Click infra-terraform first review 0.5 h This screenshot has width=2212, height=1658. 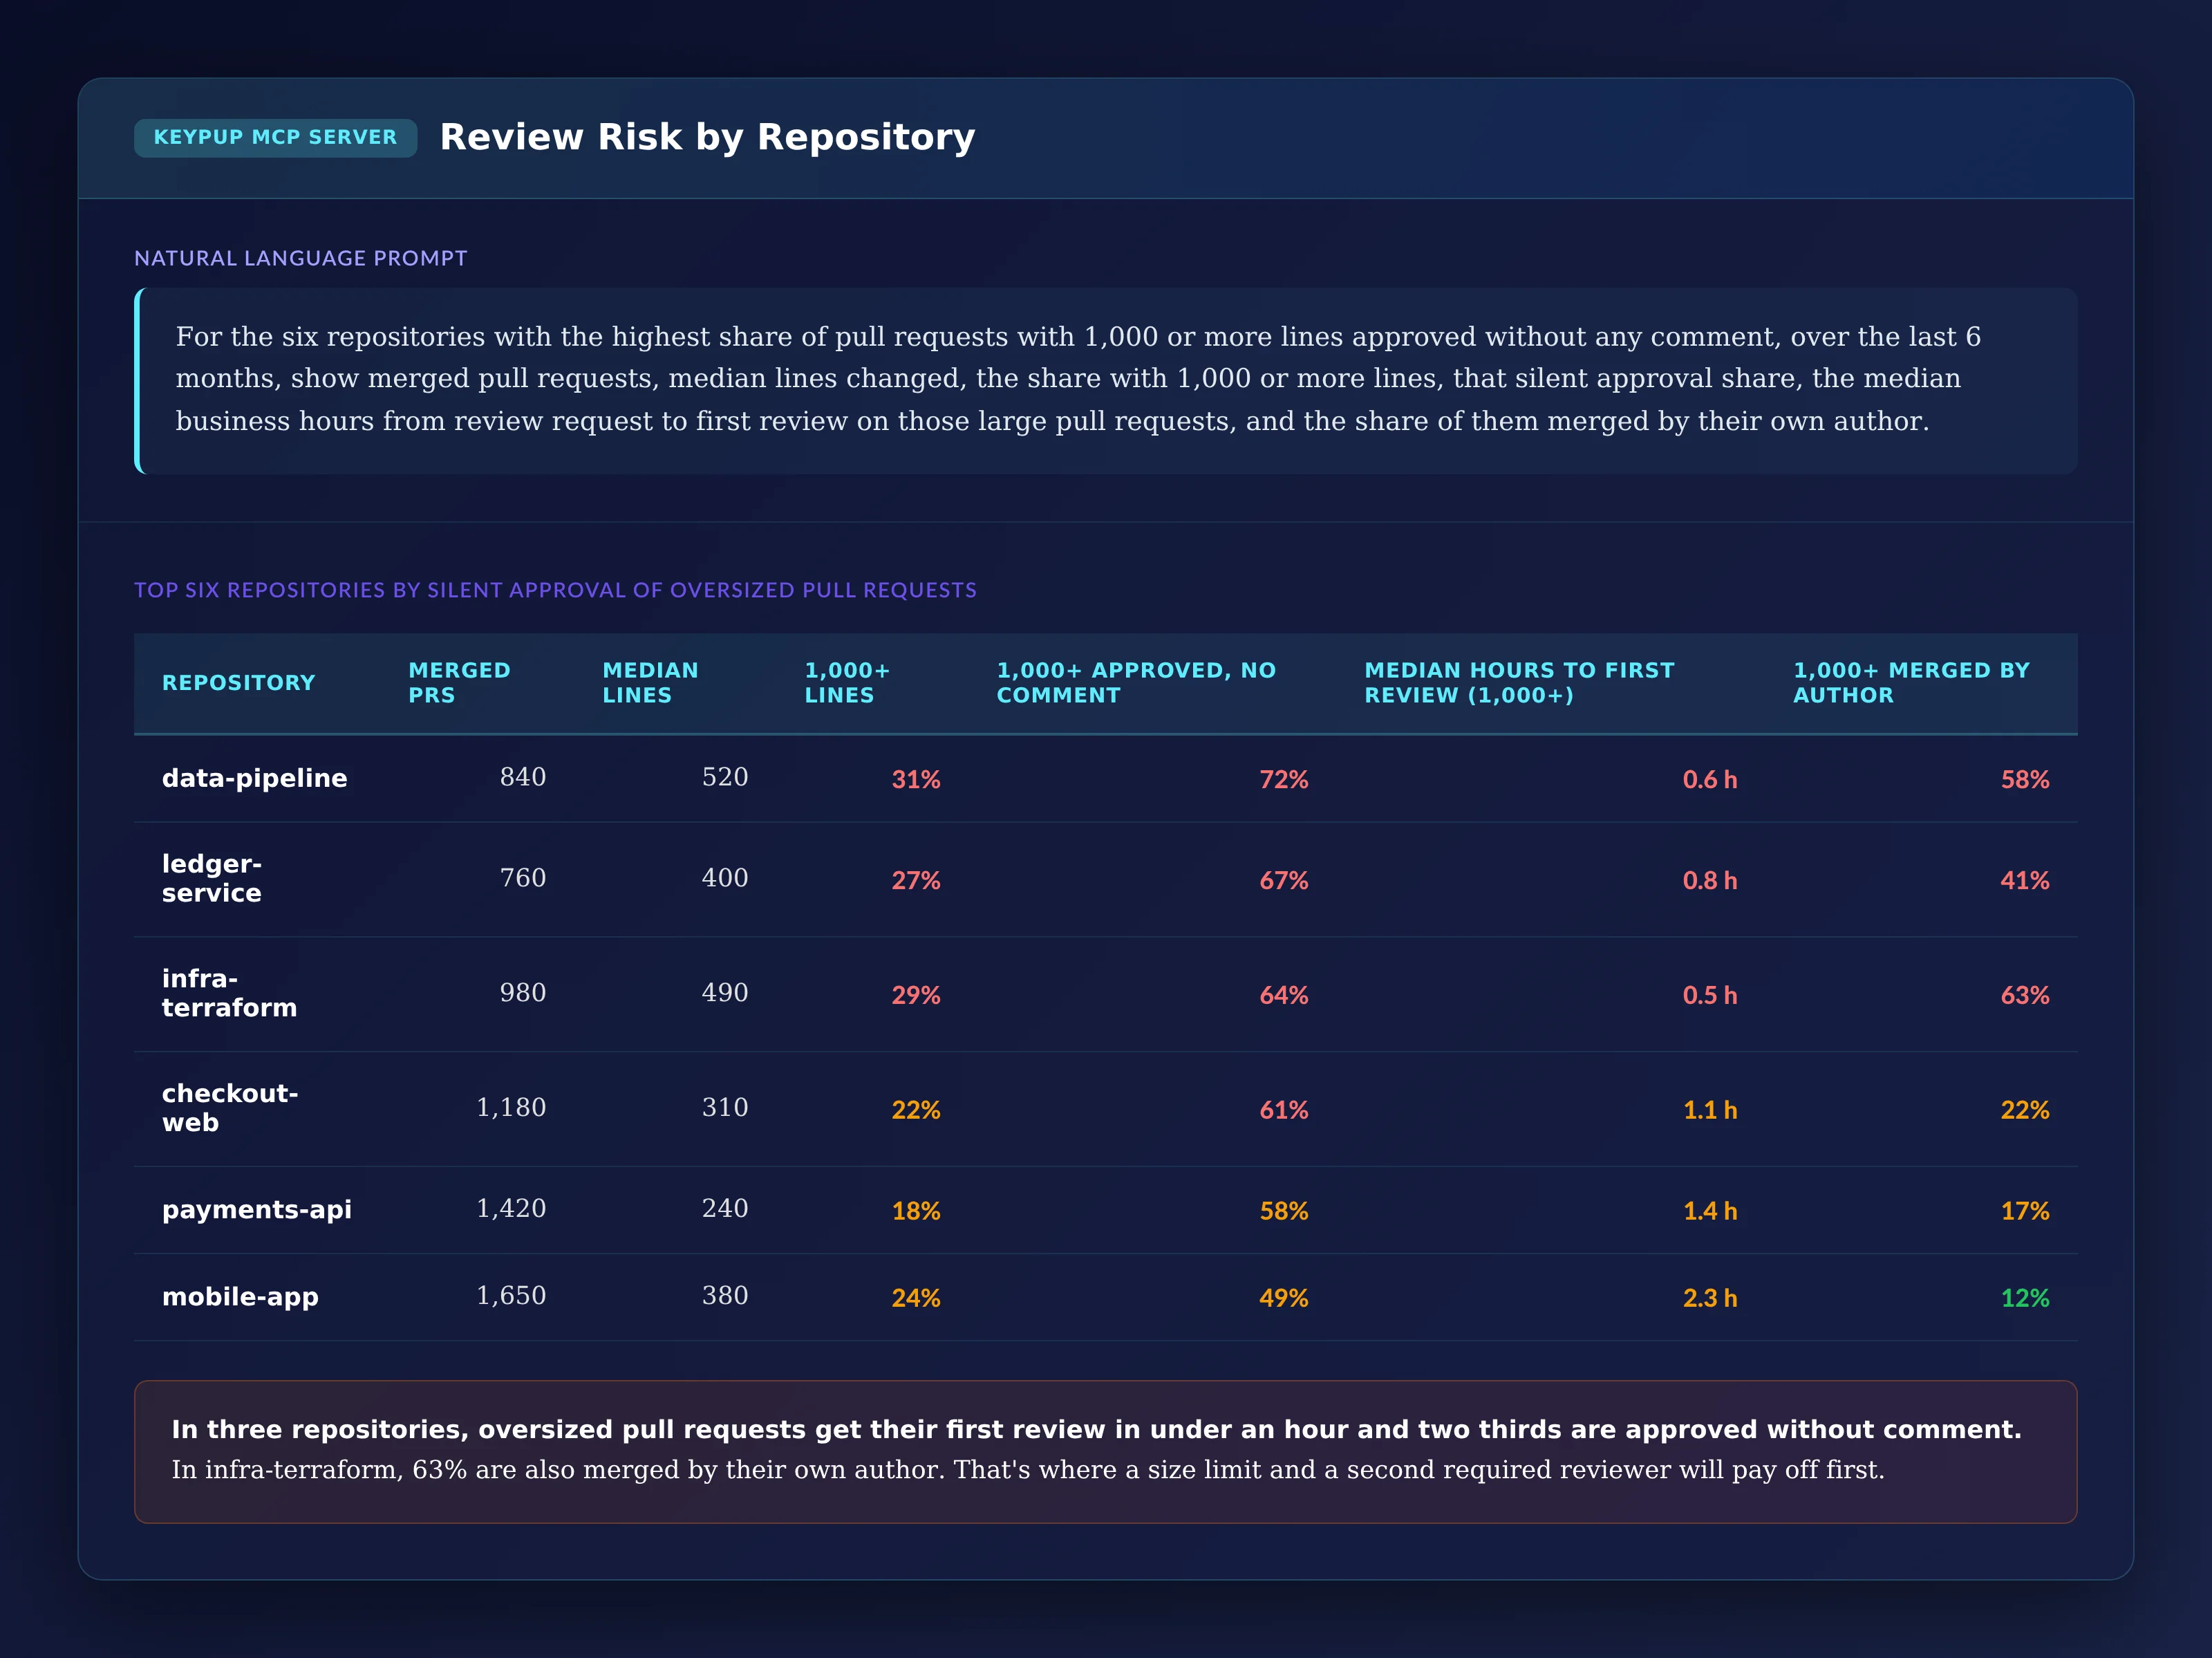coord(1710,995)
